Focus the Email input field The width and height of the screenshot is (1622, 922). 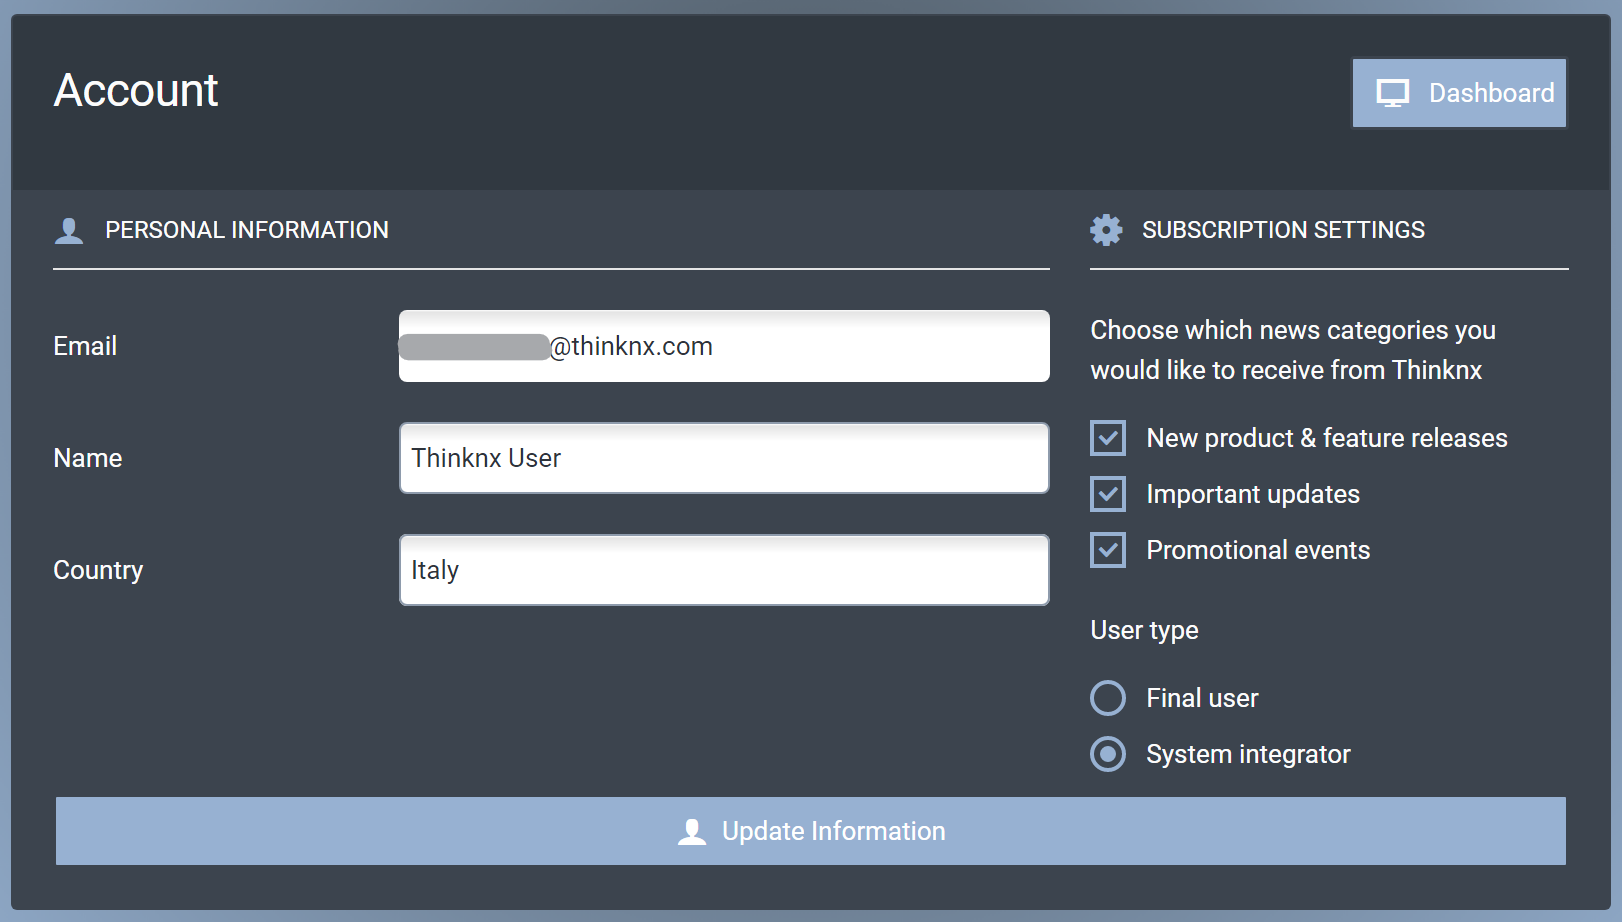[800, 346]
